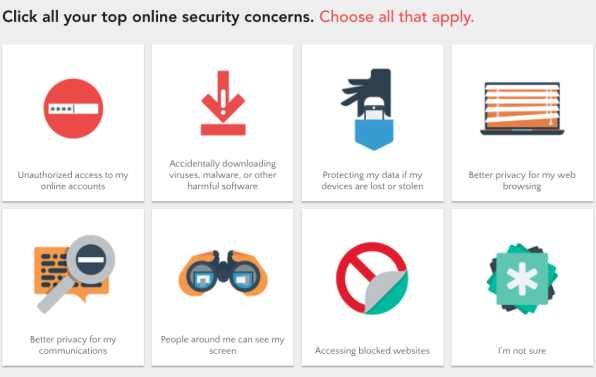This screenshot has height=377, width=596.
Task: Click the blue pocket below the stolen phone
Action: click(x=374, y=135)
